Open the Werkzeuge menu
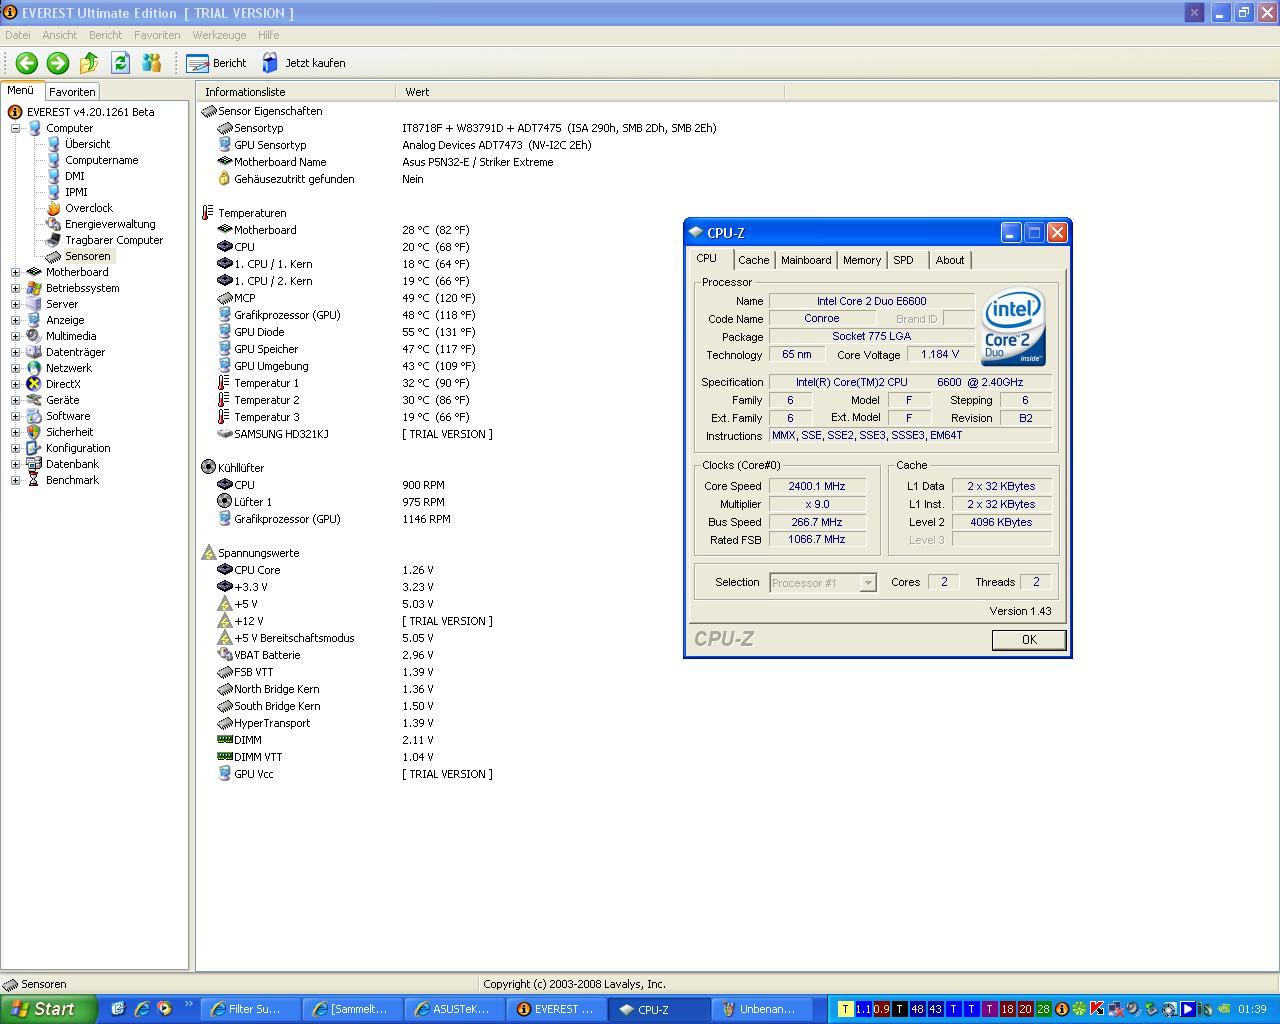This screenshot has height=1024, width=1280. (219, 35)
